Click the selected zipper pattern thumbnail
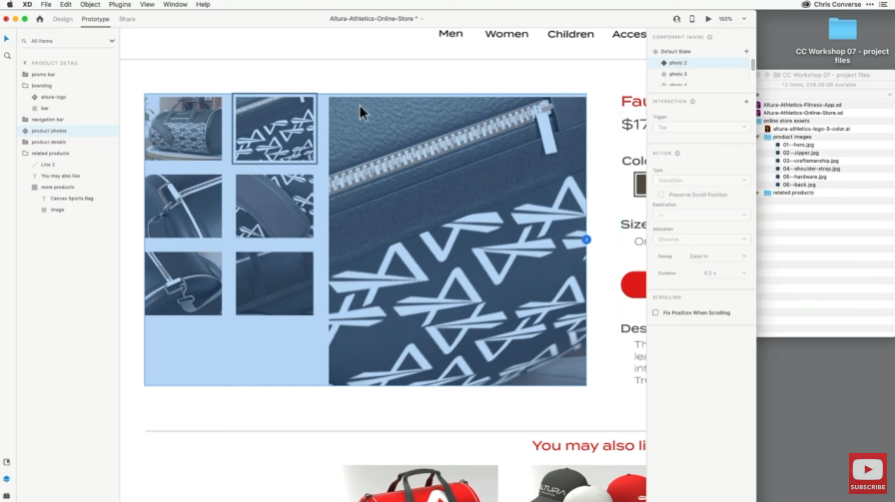The height and width of the screenshot is (502, 895). (x=275, y=129)
